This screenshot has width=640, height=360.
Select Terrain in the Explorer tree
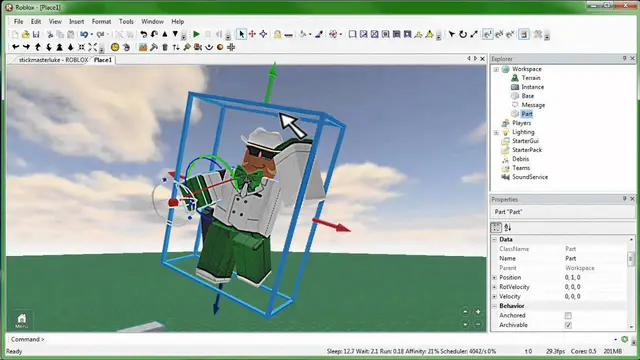coord(531,78)
